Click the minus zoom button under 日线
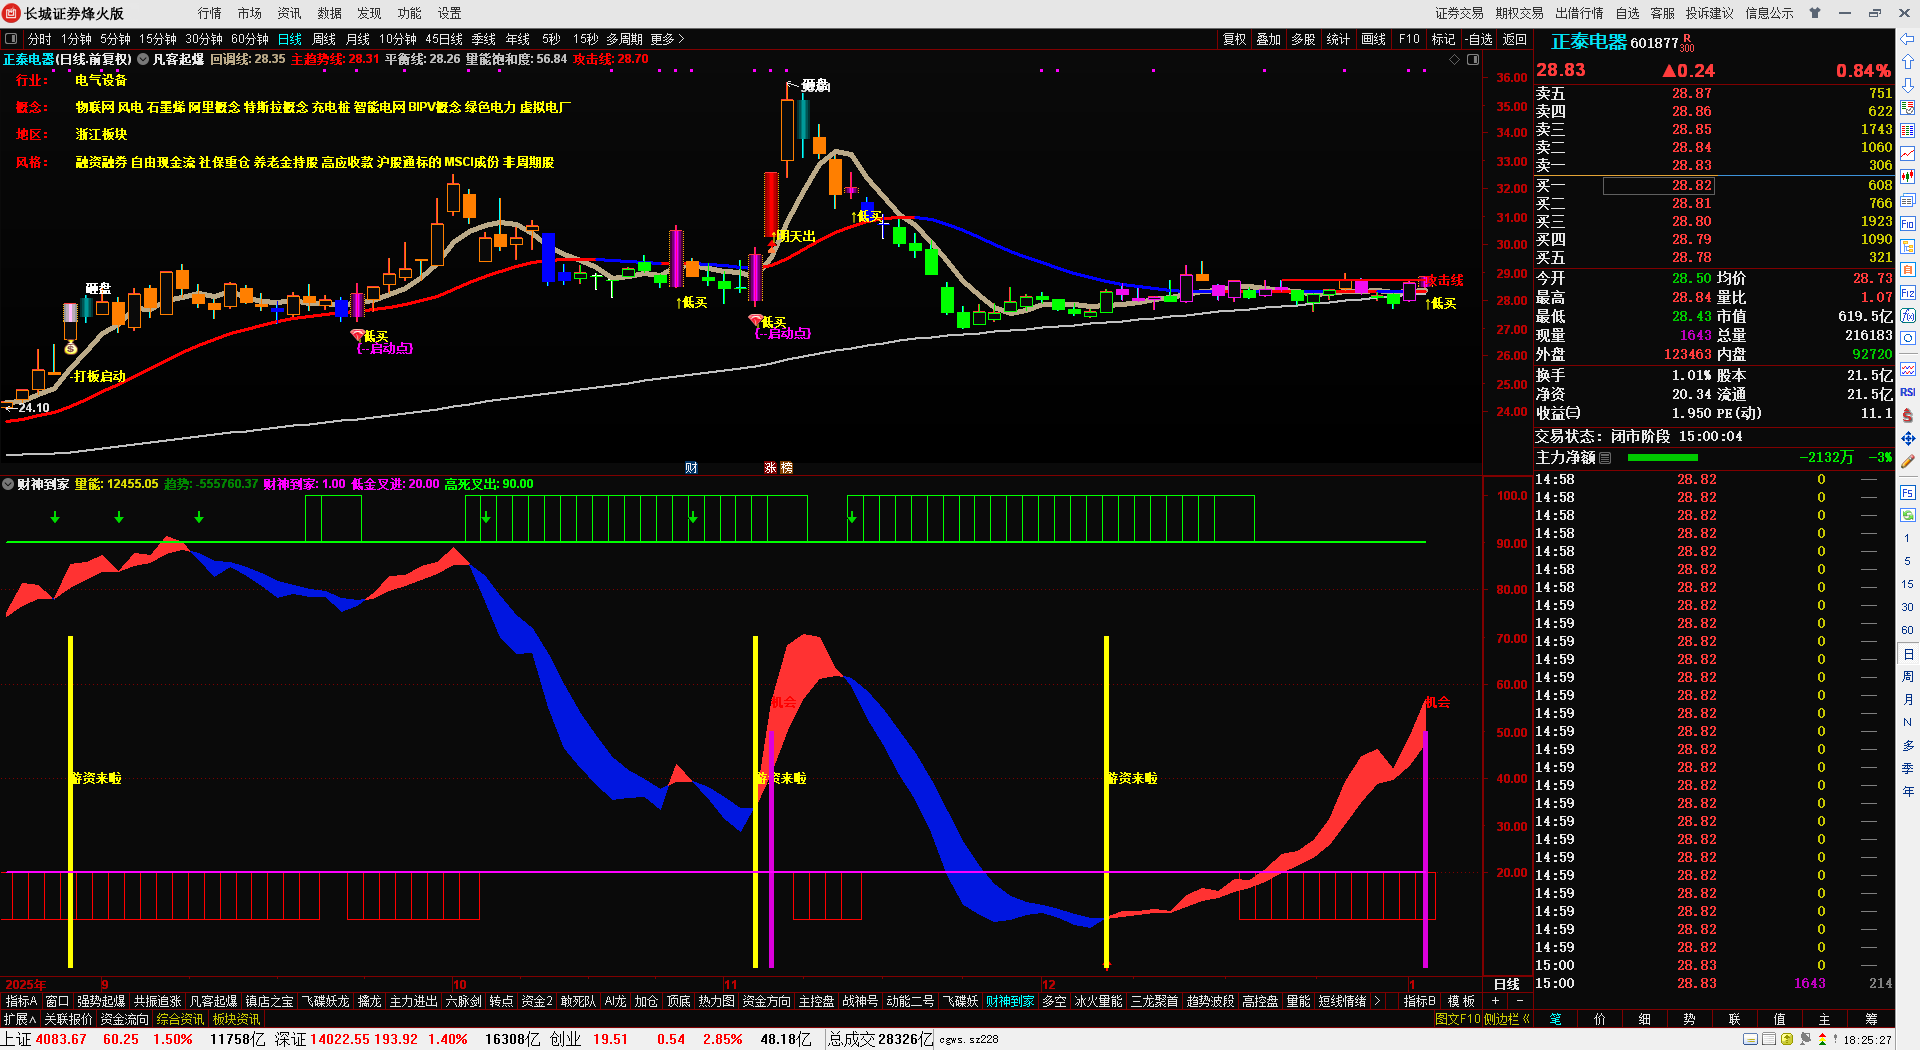Screen dimensions: 1920x1050 [1520, 1001]
